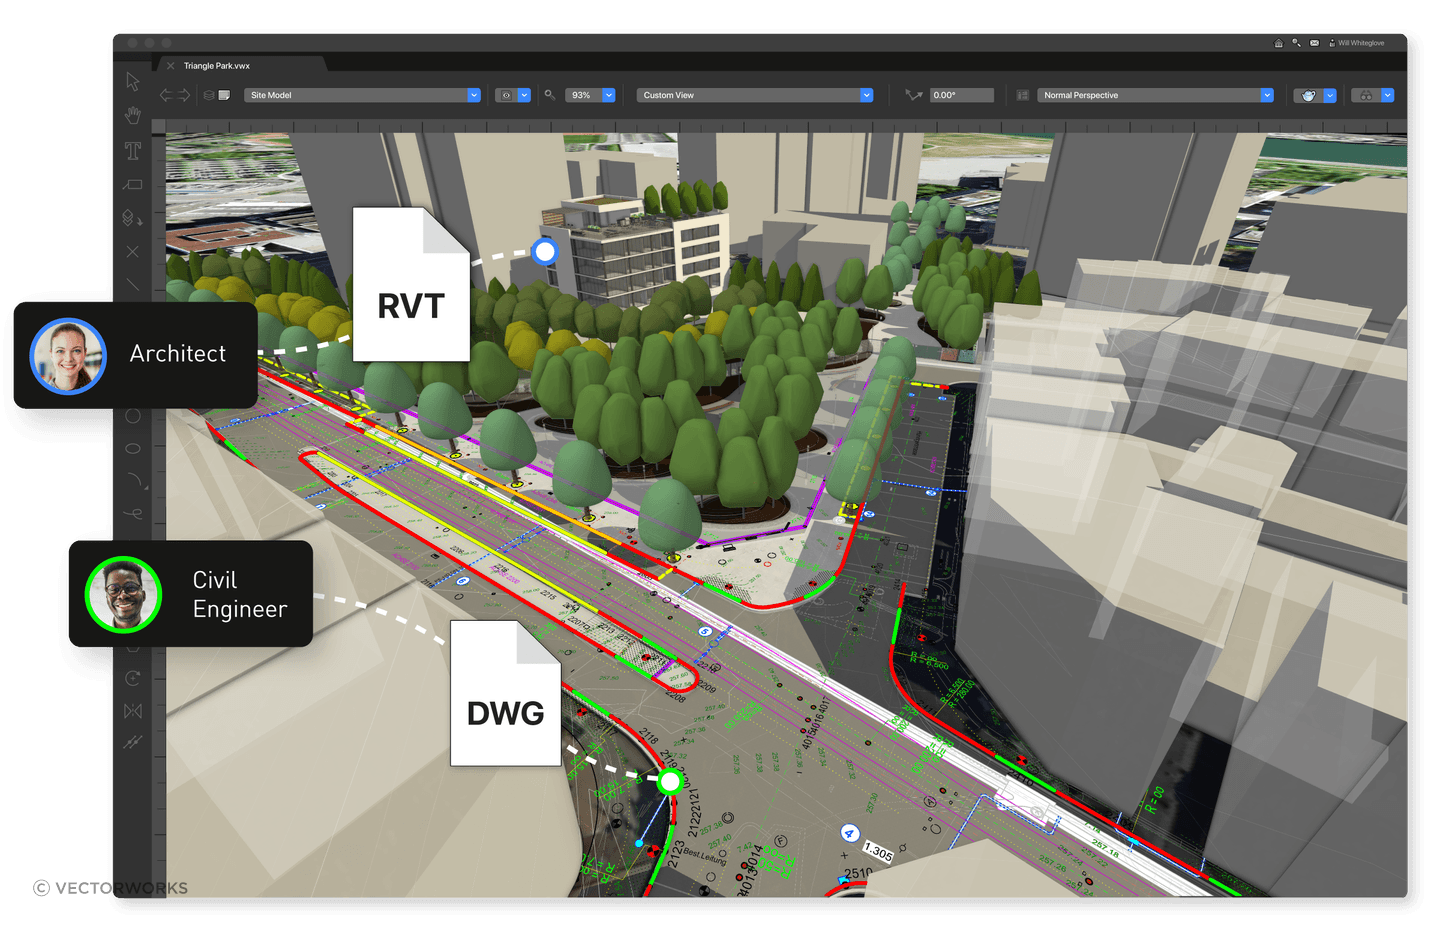Select the arrow Selection tool
Screen dimensions: 1440x928
pos(133,81)
